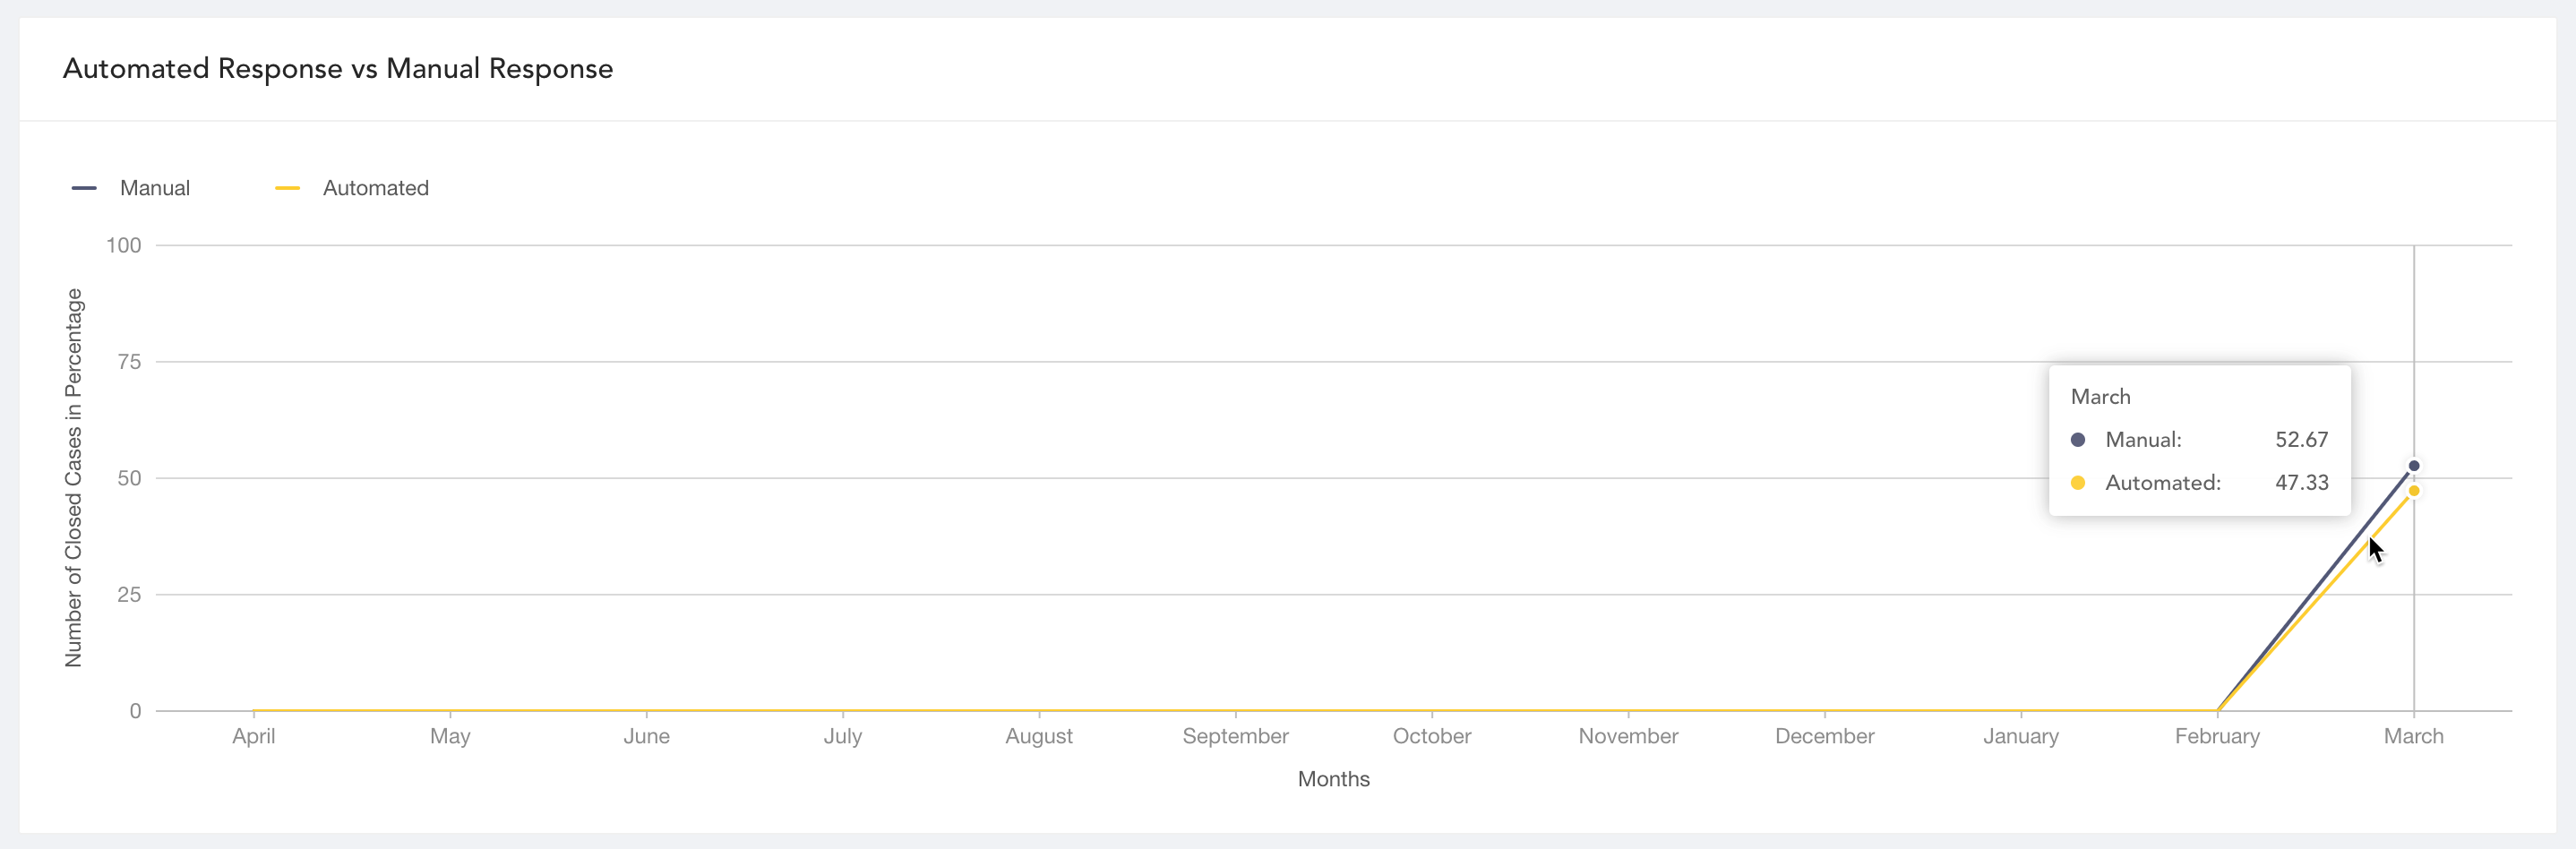Select the December label on the x-axis
This screenshot has width=2576, height=849.
(x=1824, y=736)
